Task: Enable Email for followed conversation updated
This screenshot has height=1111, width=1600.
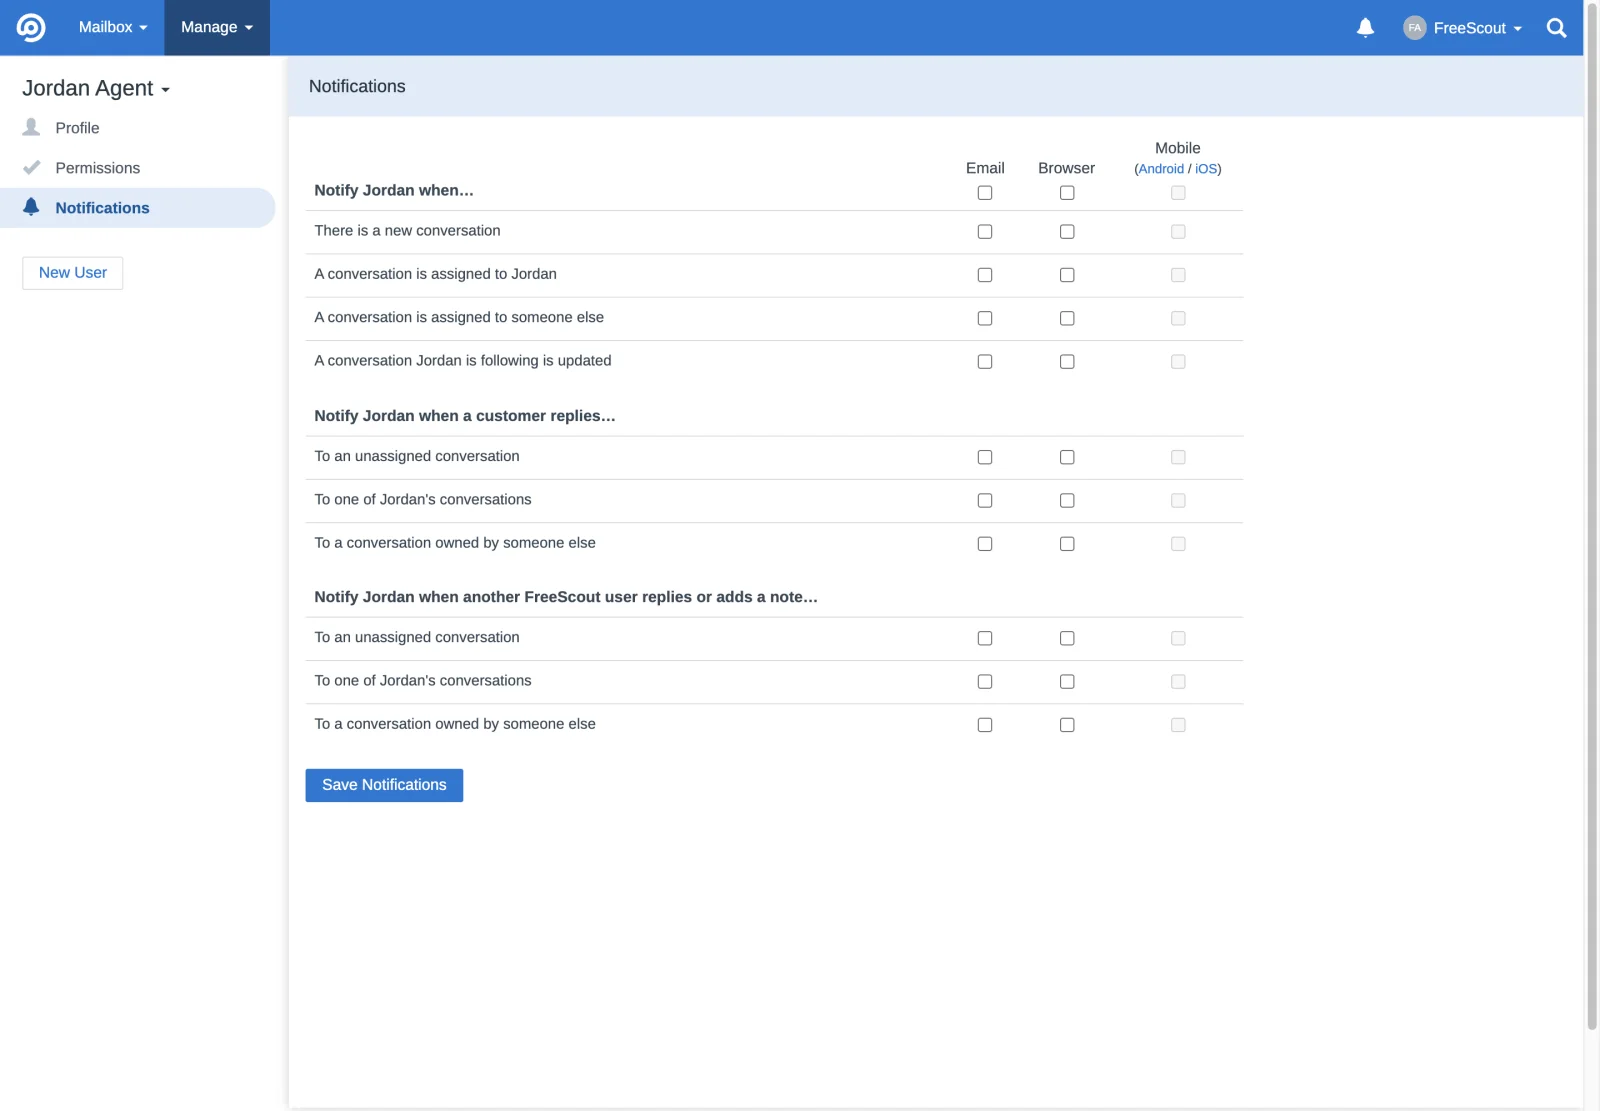Action: tap(985, 362)
